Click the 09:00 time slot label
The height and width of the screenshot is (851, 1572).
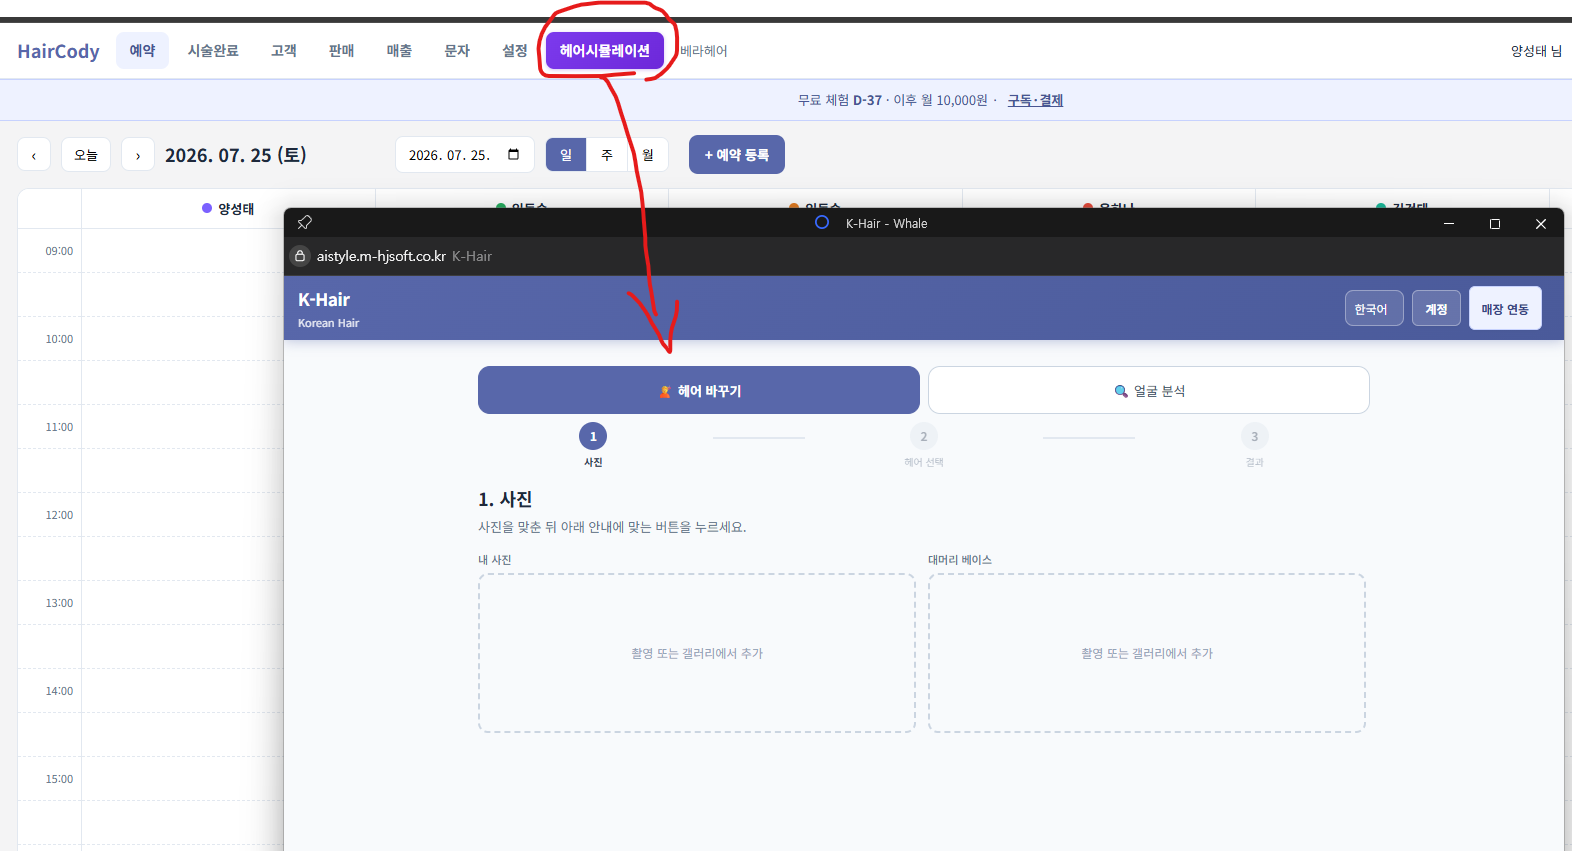[x=59, y=251]
